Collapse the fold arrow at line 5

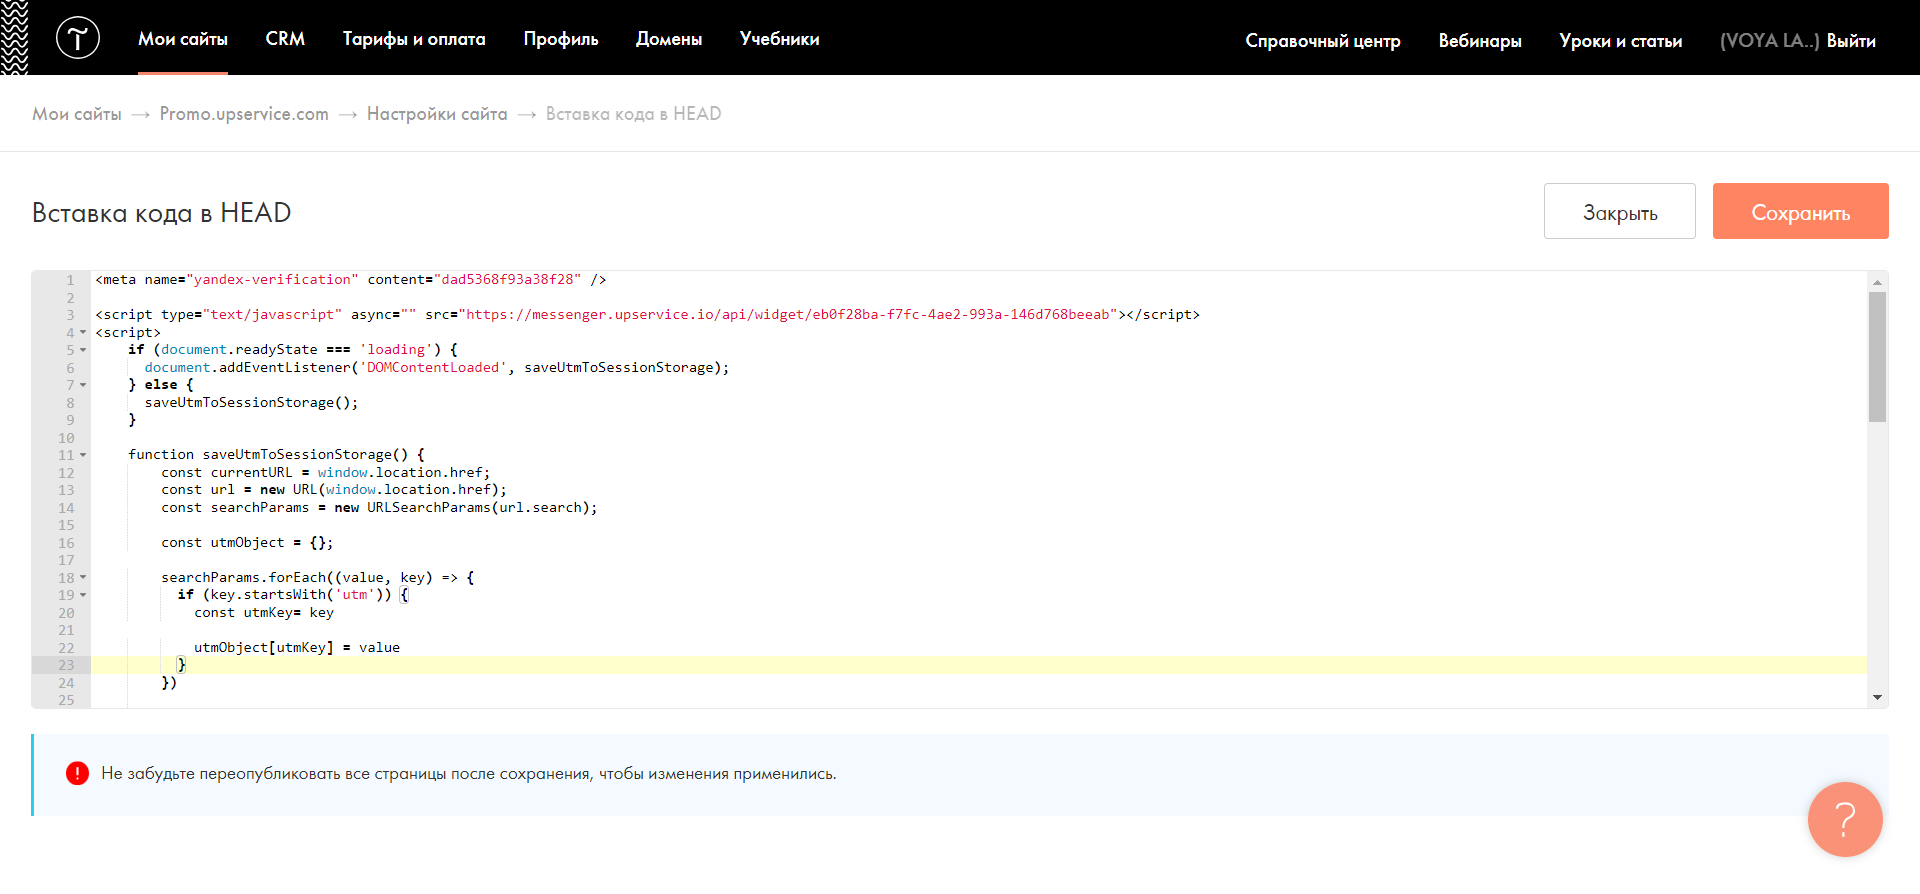(x=83, y=350)
